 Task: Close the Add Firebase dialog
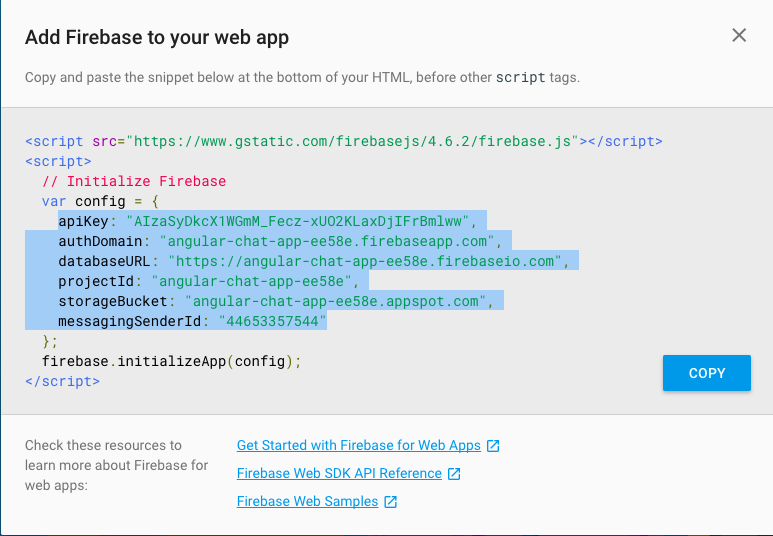point(738,36)
